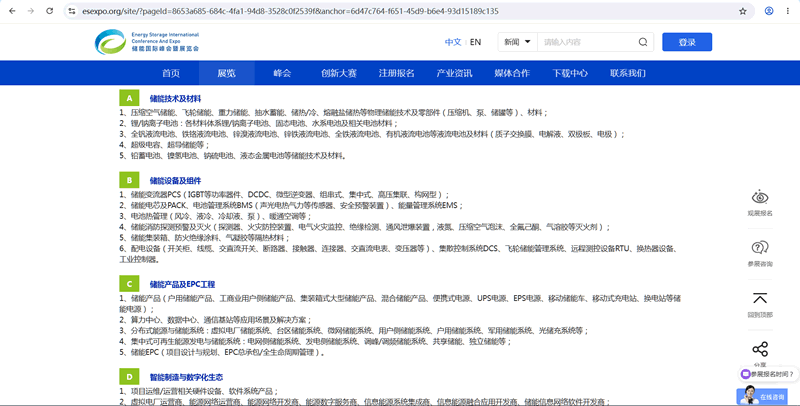The height and width of the screenshot is (406, 800).
Task: Reload the page with refresh icon
Action: pos(49,11)
